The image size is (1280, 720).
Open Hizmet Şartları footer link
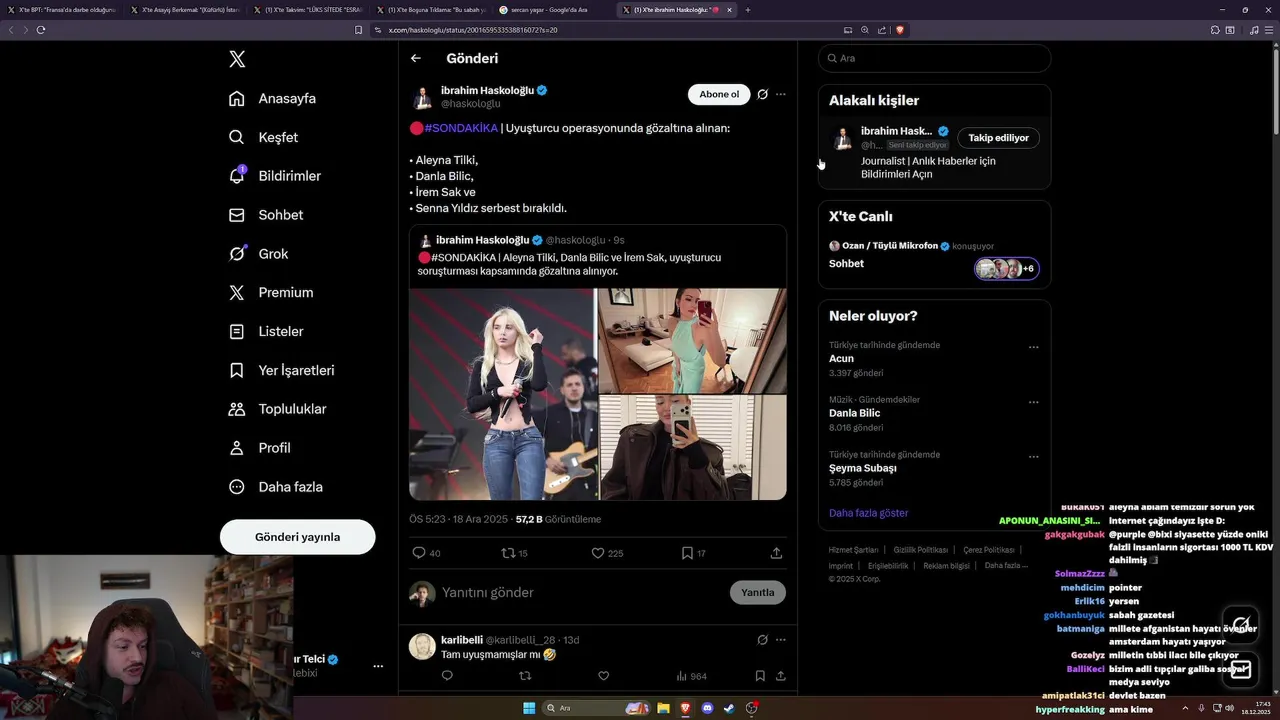[x=853, y=550]
